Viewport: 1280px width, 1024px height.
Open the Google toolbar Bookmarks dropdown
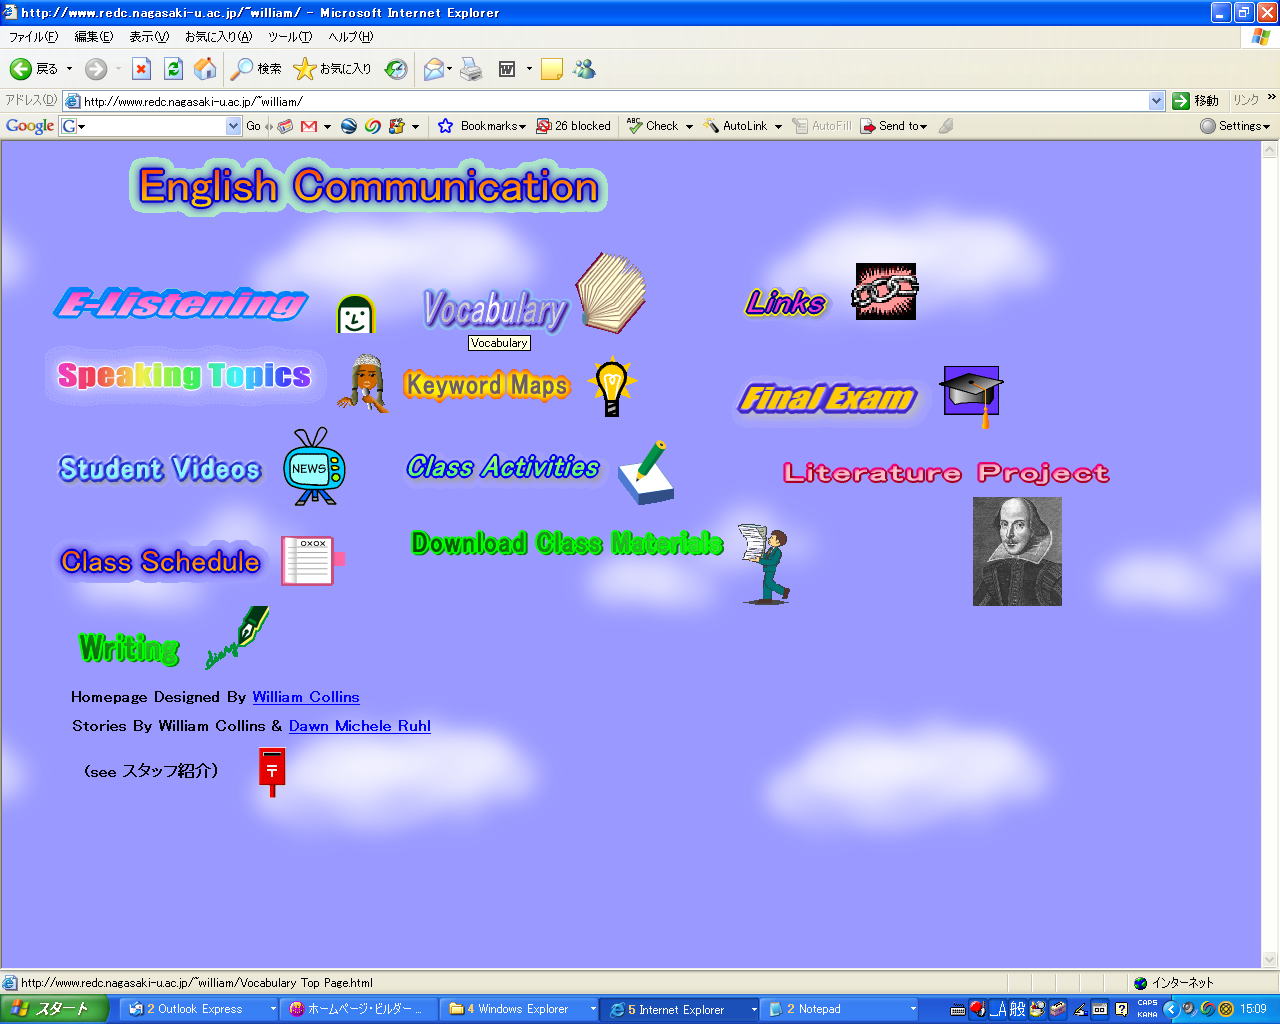coord(492,126)
